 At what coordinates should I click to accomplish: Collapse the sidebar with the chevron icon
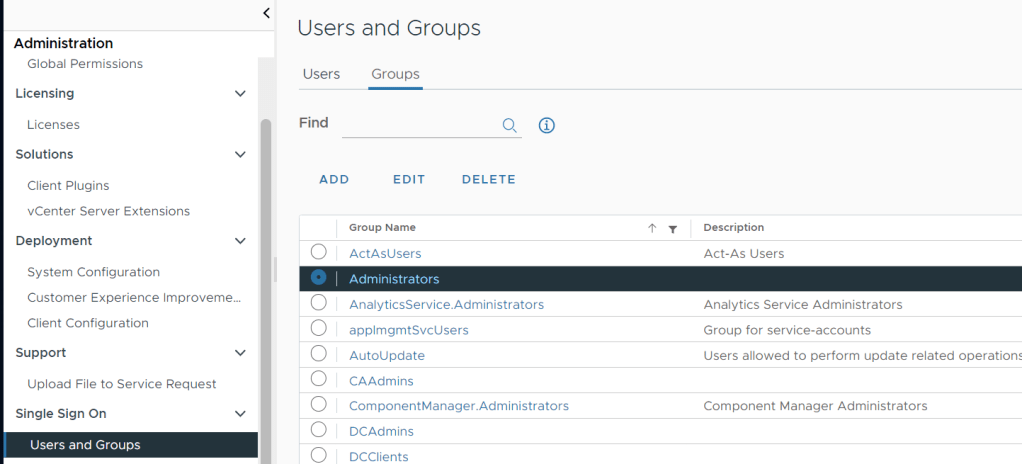266,13
